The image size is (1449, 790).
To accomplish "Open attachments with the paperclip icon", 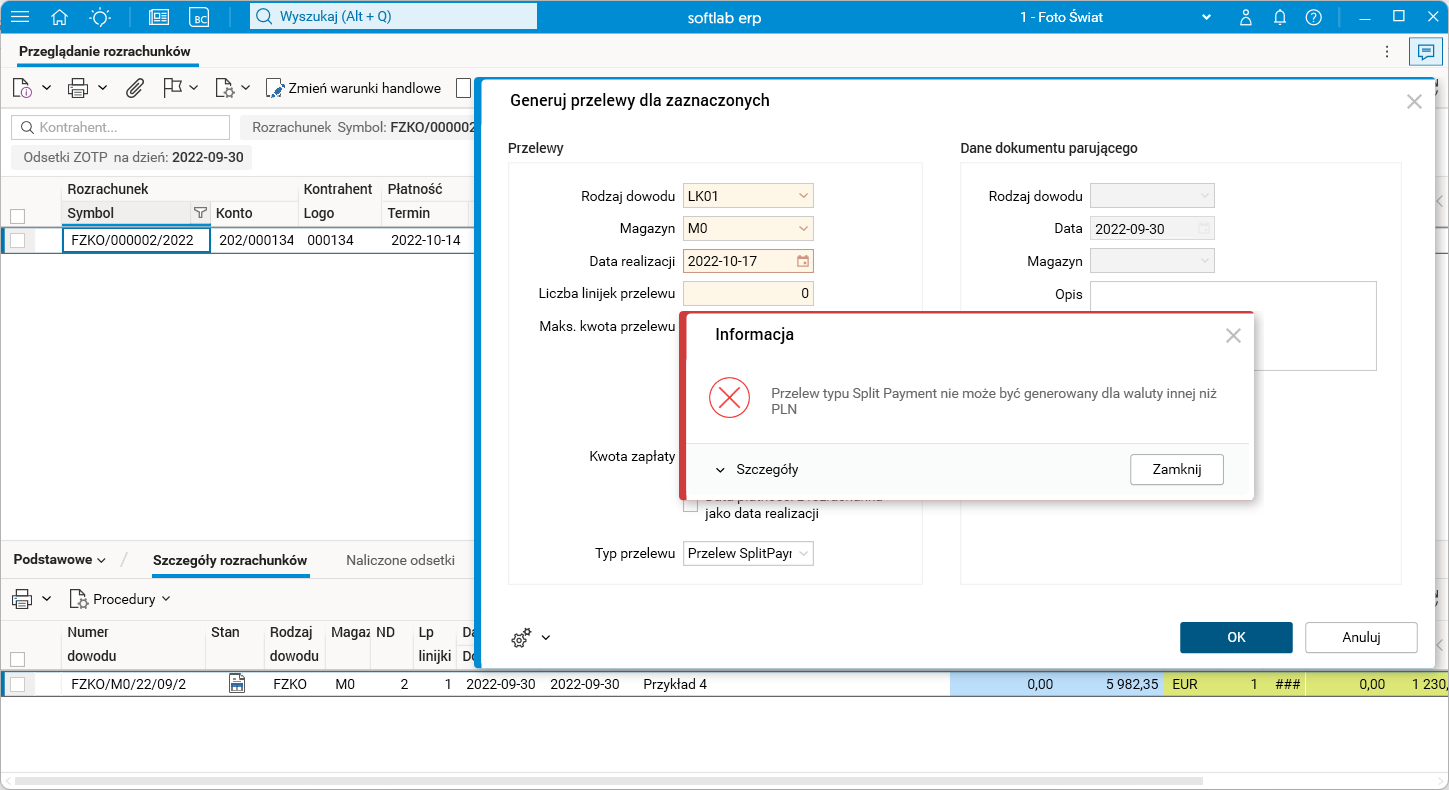I will [135, 88].
